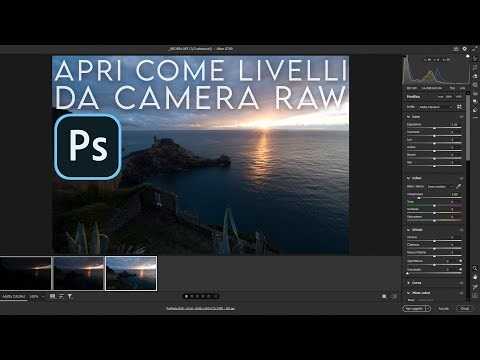Toggle before/after view icon

394,296
